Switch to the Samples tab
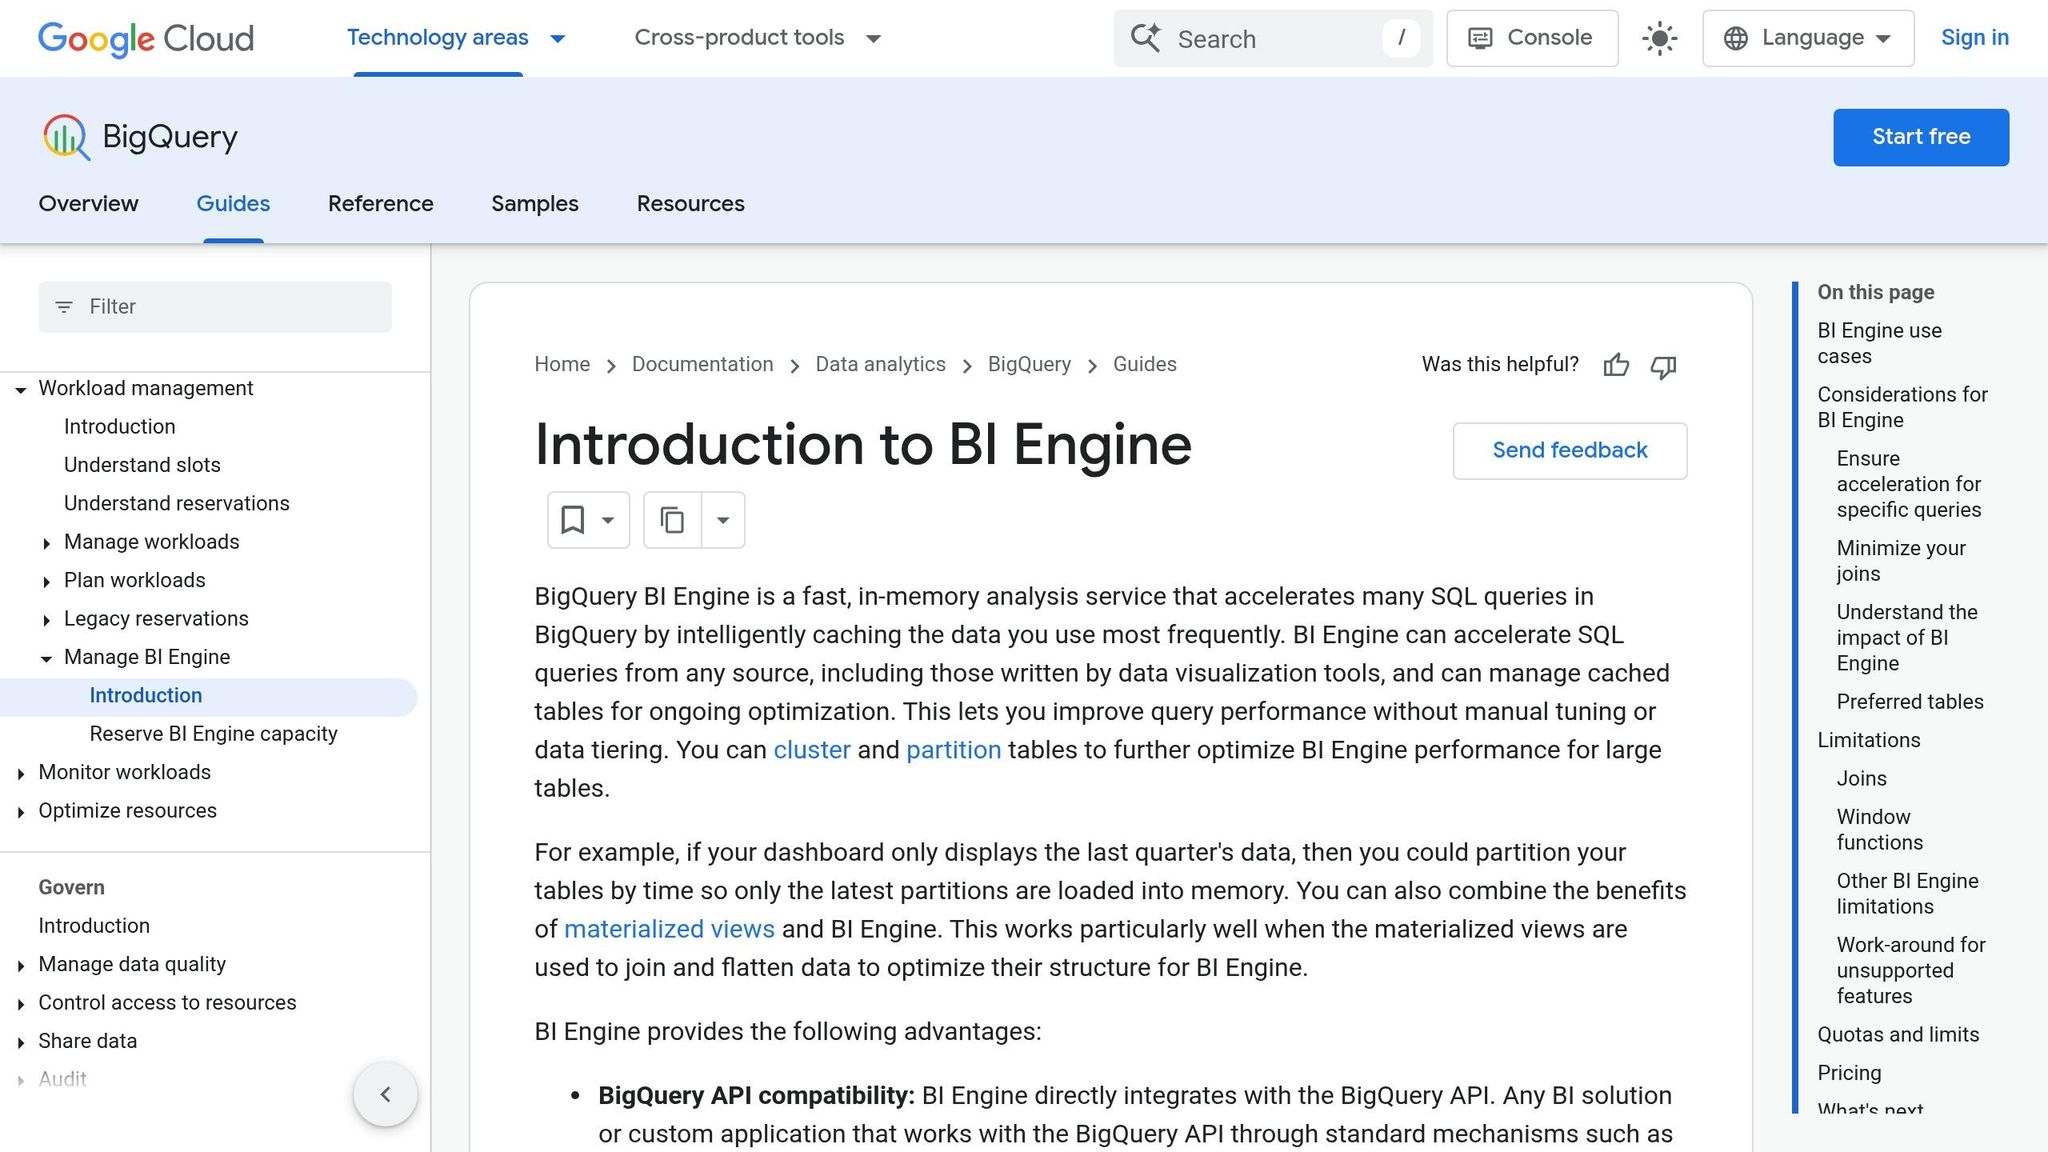The image size is (2048, 1152). [x=535, y=204]
